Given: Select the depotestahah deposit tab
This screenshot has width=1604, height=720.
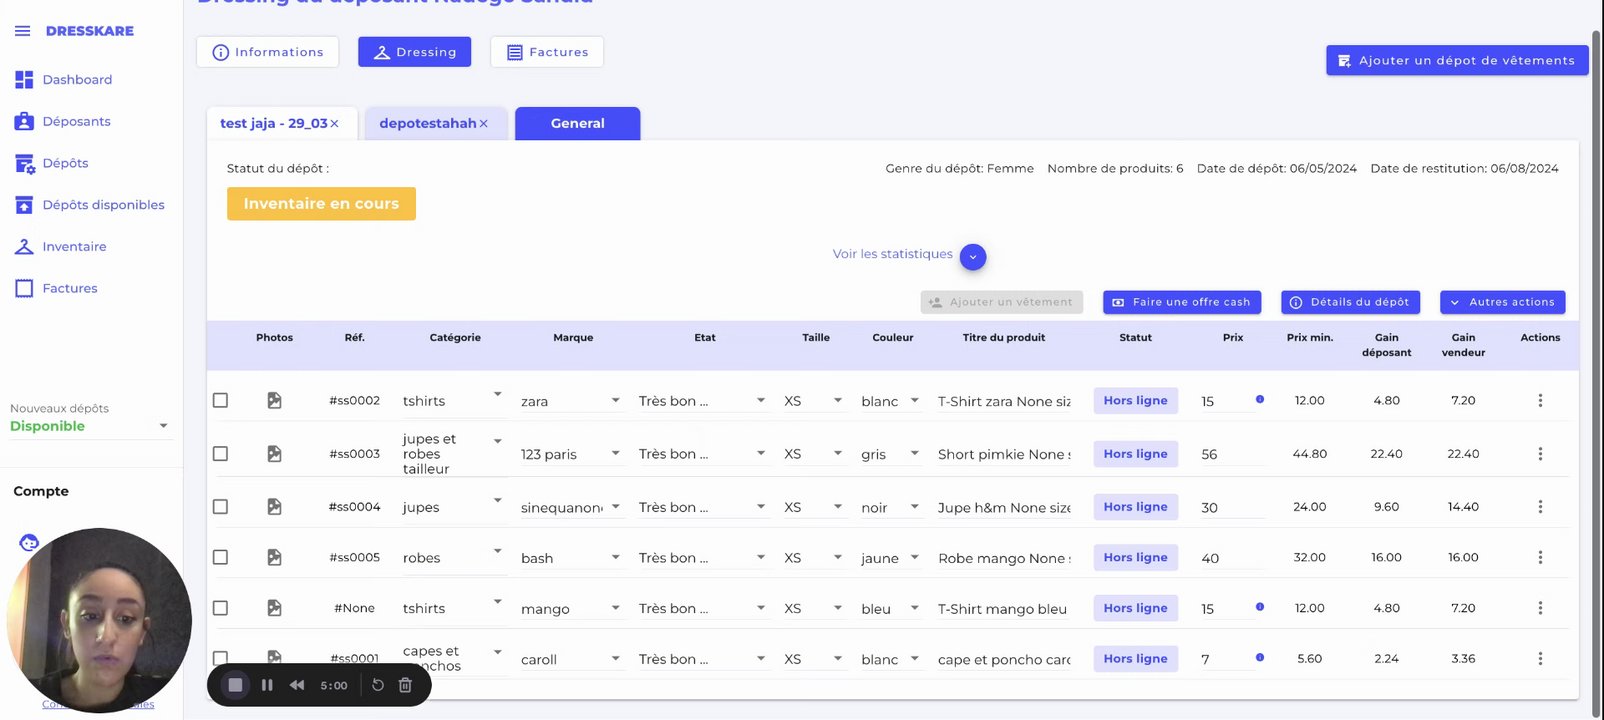Looking at the screenshot, I should (428, 123).
